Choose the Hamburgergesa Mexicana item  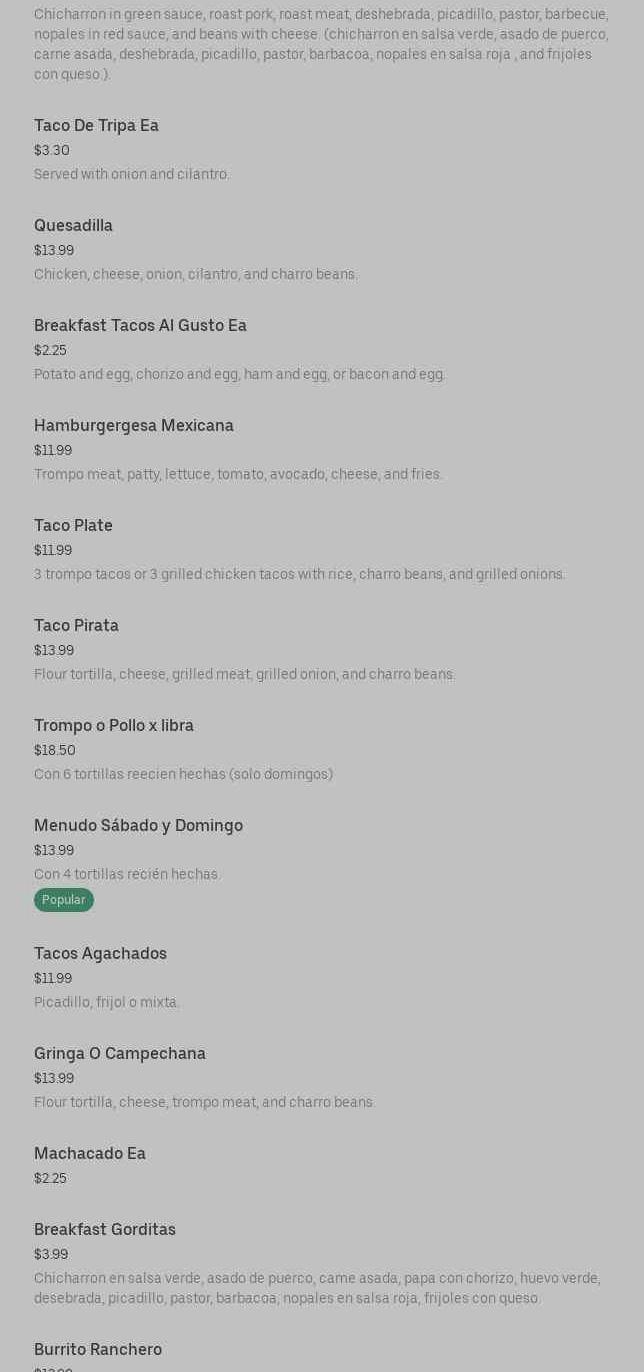[x=134, y=425]
